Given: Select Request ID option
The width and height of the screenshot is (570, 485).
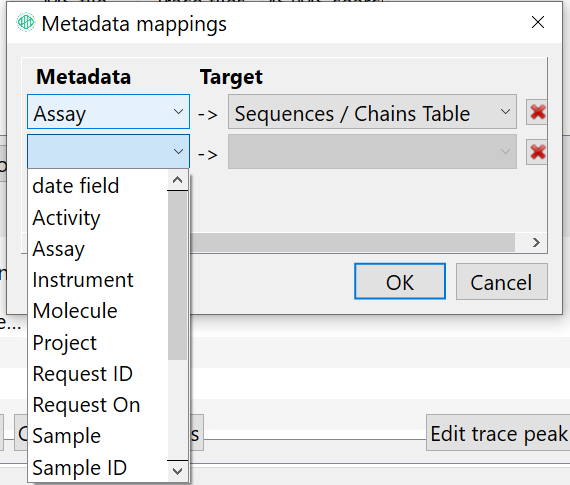Looking at the screenshot, I should click(x=83, y=374).
